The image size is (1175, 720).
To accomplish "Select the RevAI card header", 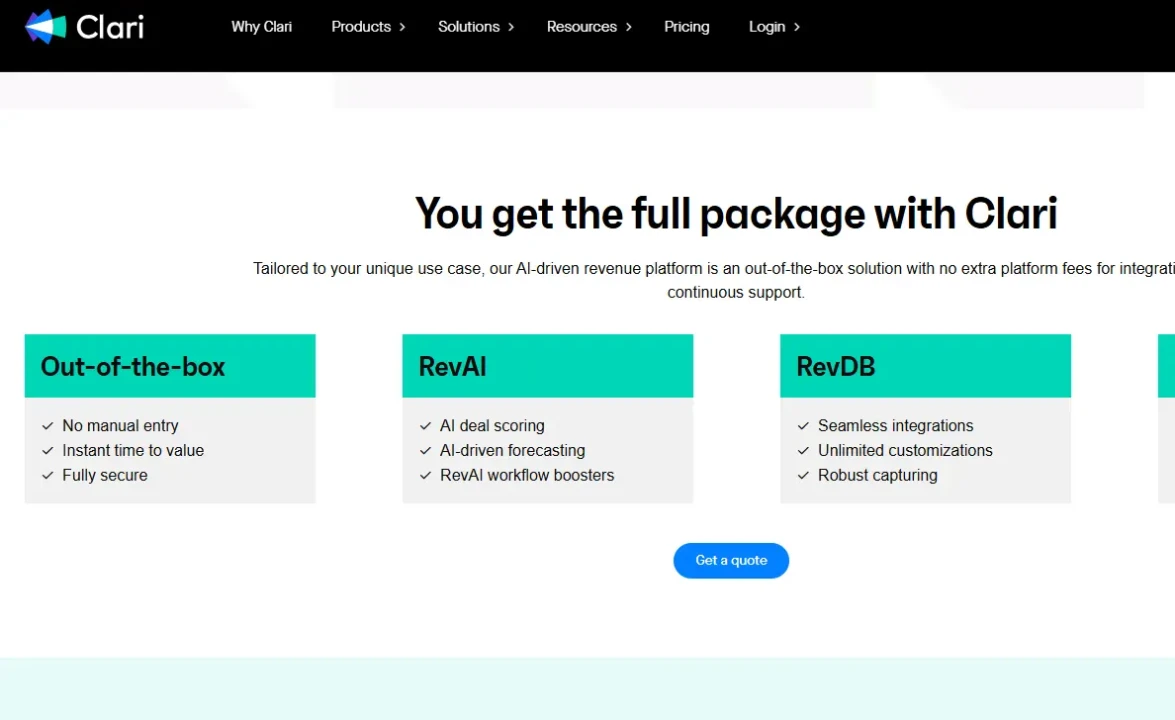I will pyautogui.click(x=548, y=366).
